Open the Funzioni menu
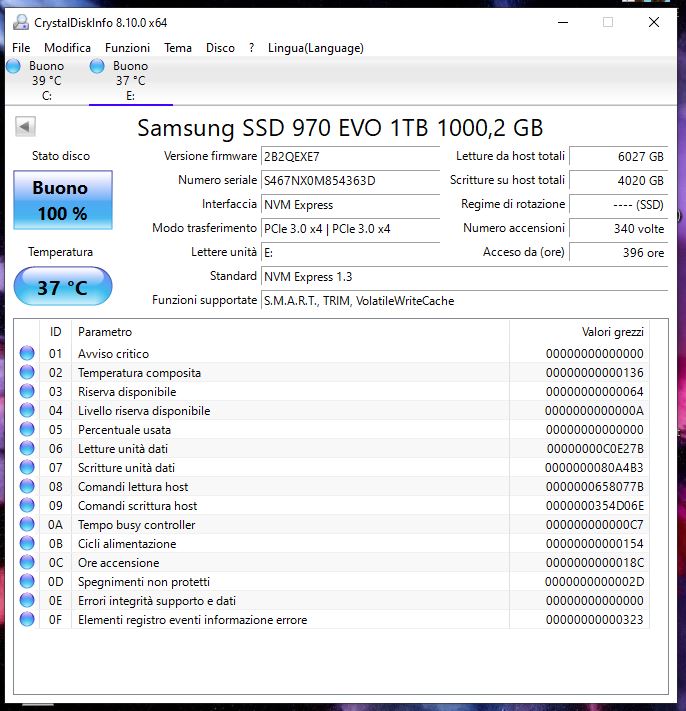This screenshot has height=711, width=686. point(127,48)
